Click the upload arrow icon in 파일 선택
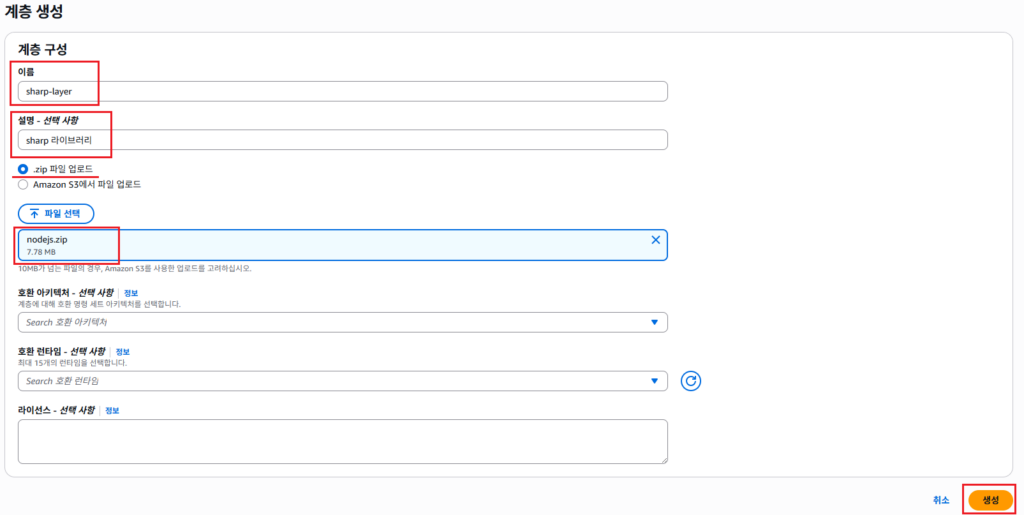This screenshot has height=515, width=1024. [34, 213]
